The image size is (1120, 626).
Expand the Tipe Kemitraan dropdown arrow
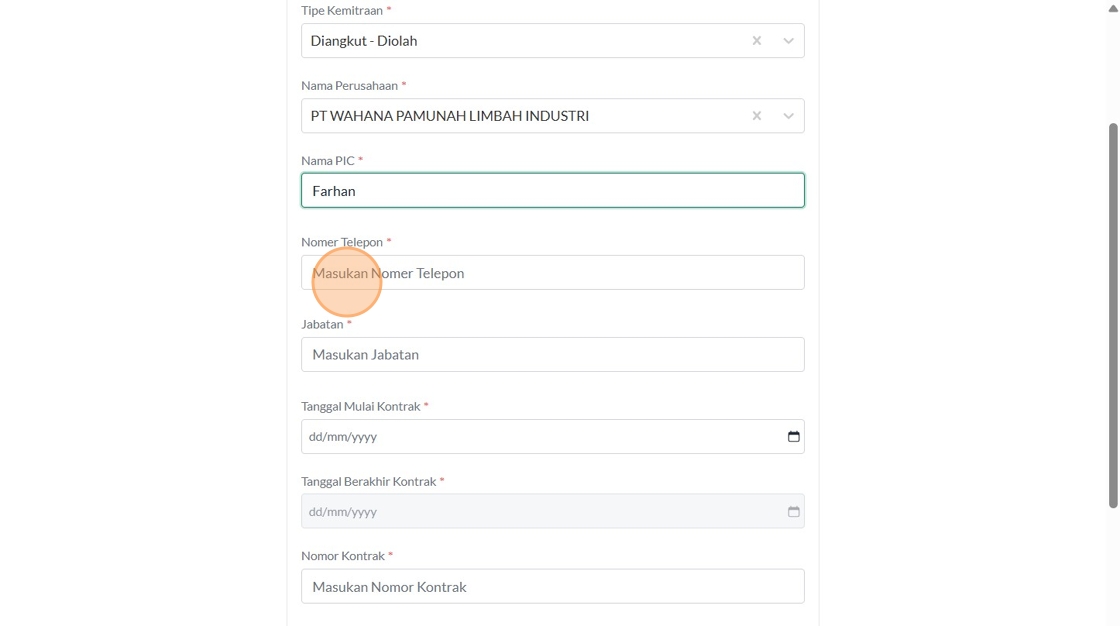click(x=788, y=41)
